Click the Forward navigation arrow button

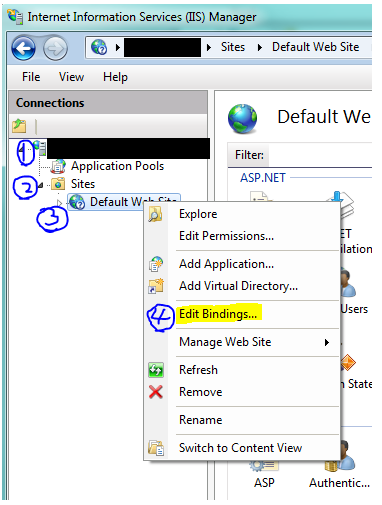[x=55, y=49]
